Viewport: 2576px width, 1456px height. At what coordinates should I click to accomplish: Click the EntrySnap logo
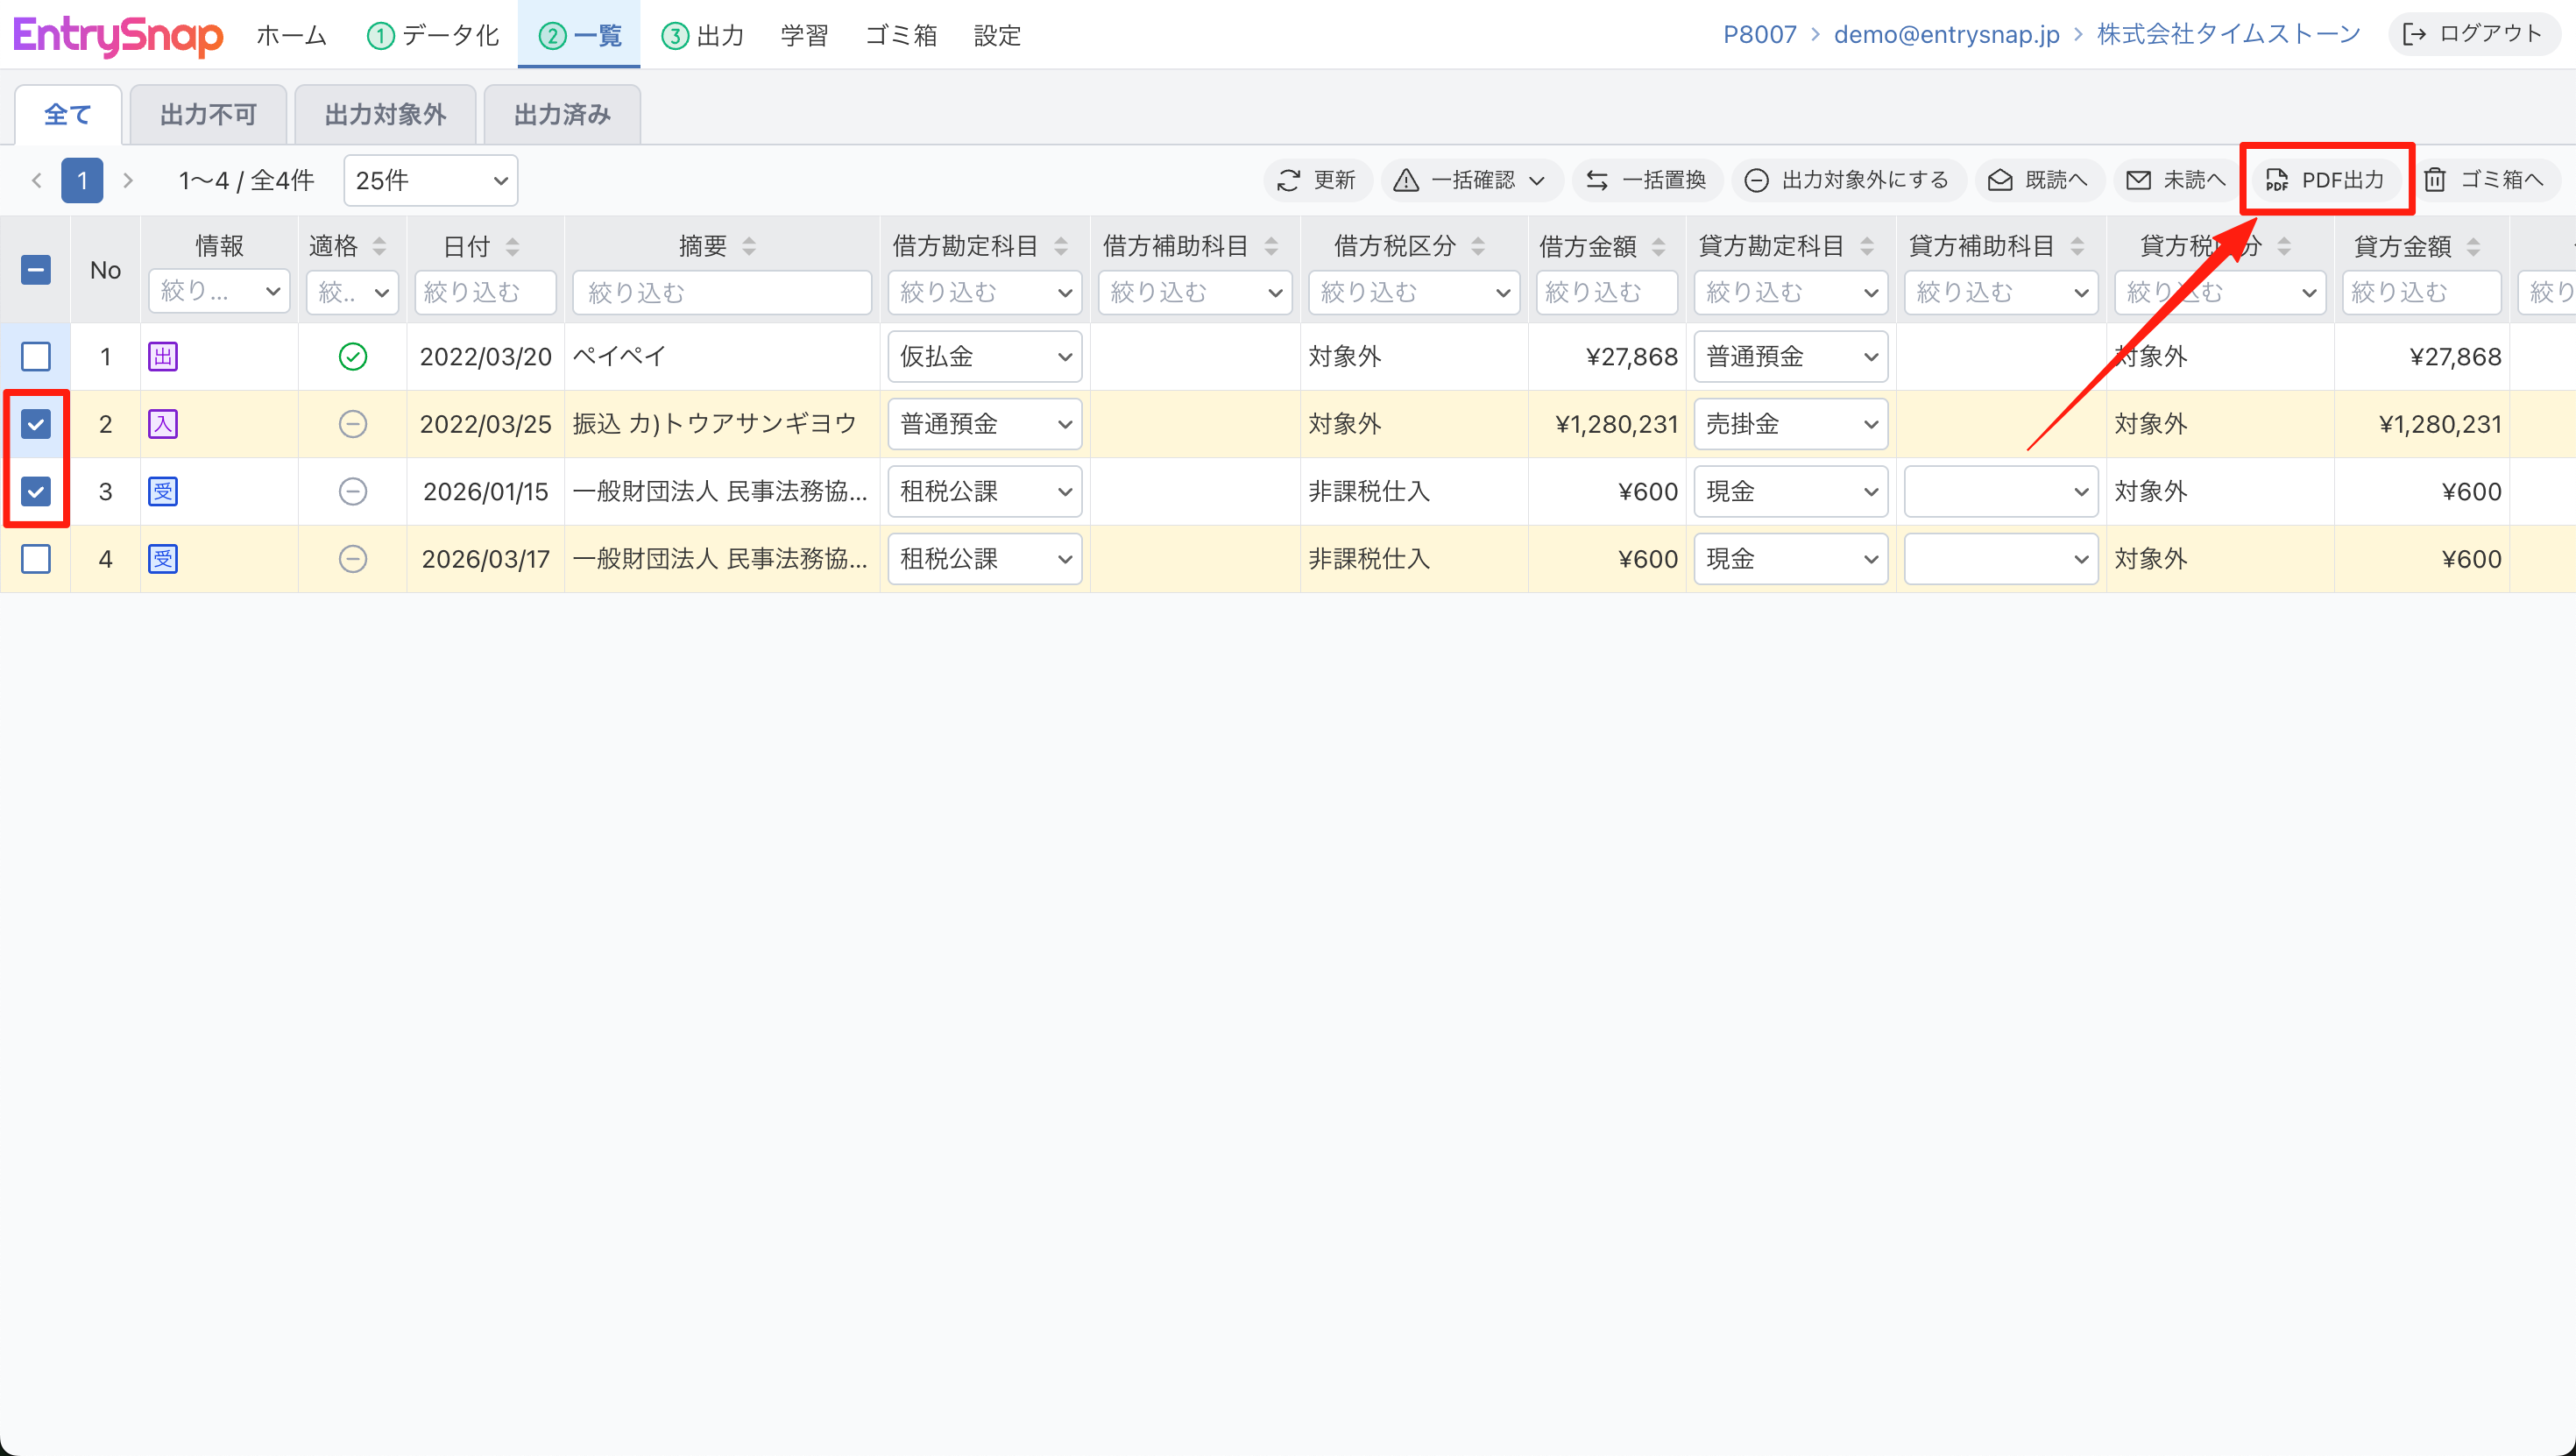point(118,36)
